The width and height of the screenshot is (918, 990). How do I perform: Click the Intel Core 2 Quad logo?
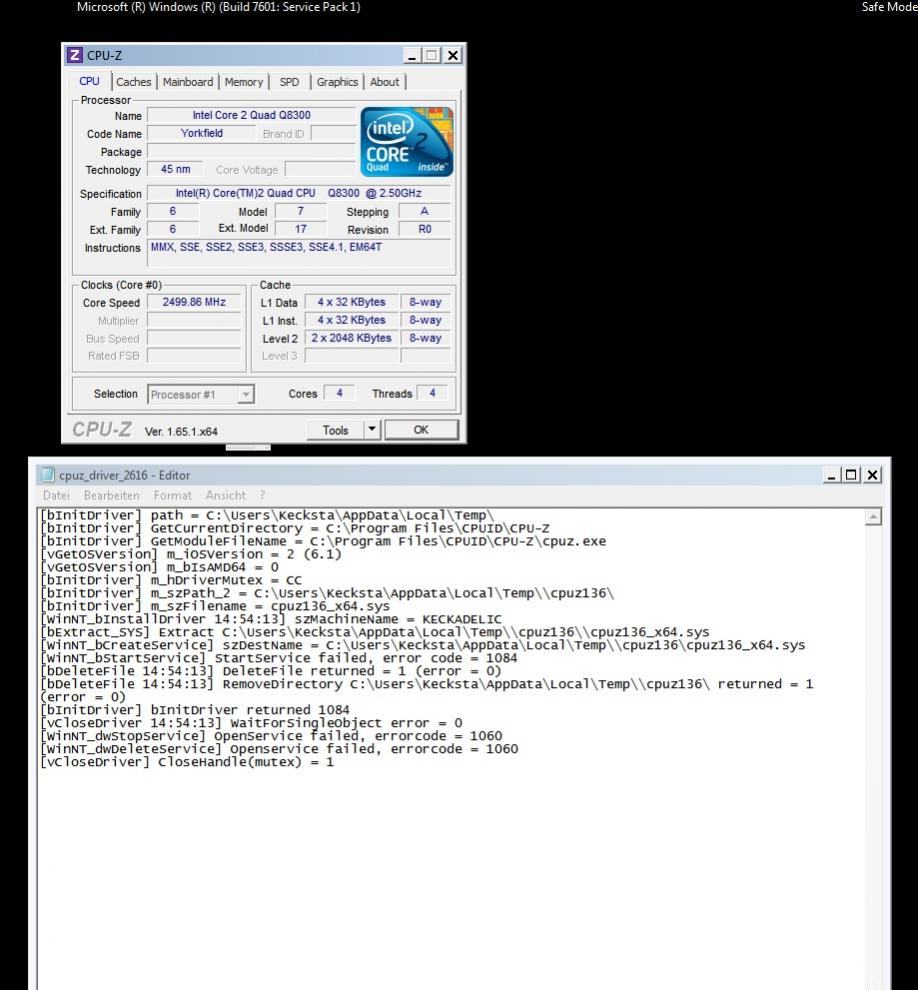coord(407,141)
